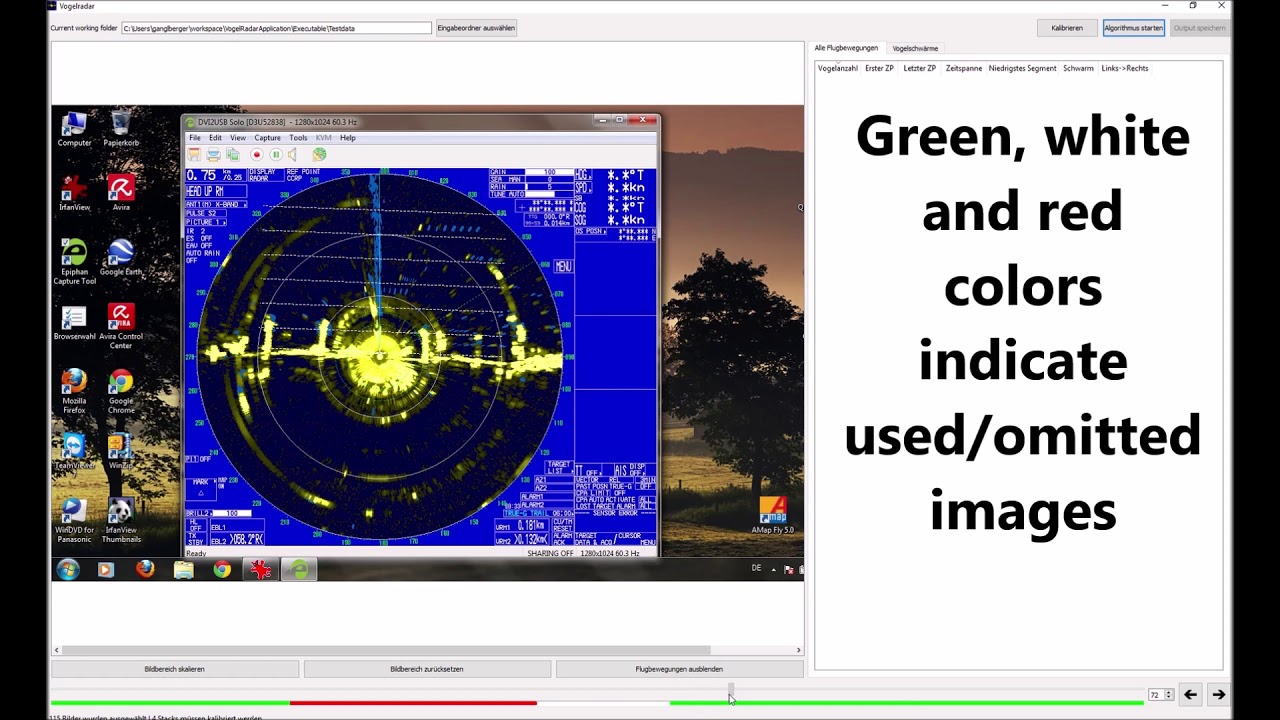The image size is (1280, 720).
Task: Click the file explorer icon in taskbar
Action: 183,569
